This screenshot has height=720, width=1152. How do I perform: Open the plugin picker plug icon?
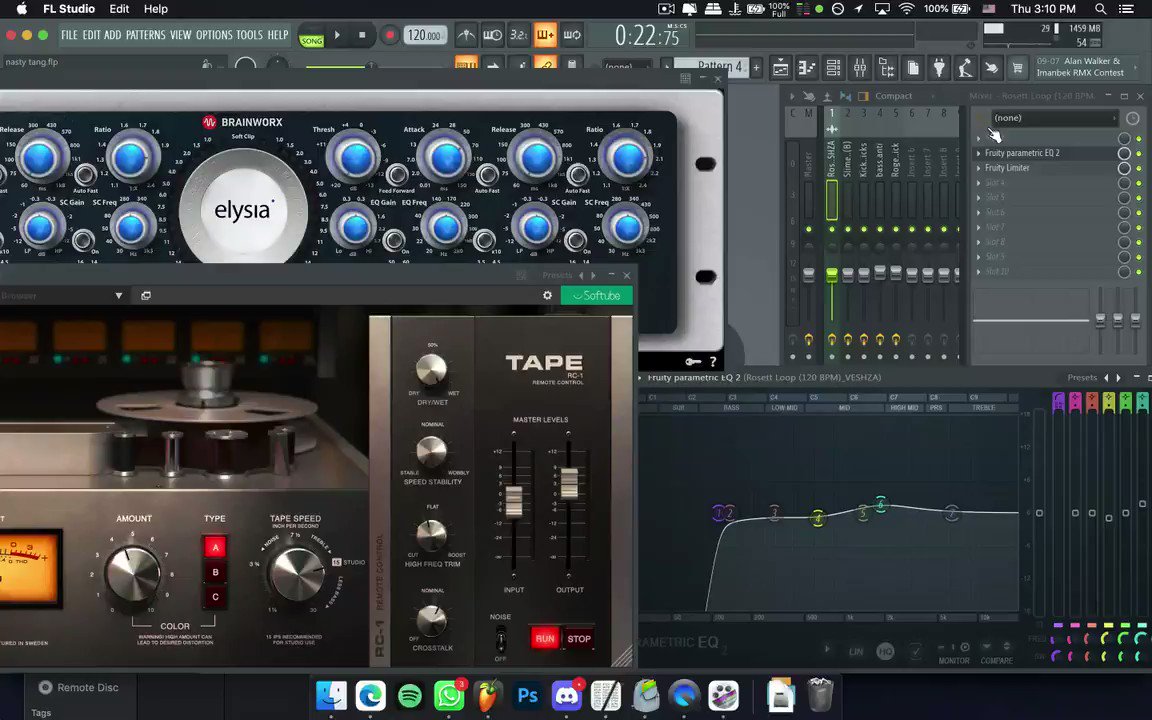click(939, 68)
